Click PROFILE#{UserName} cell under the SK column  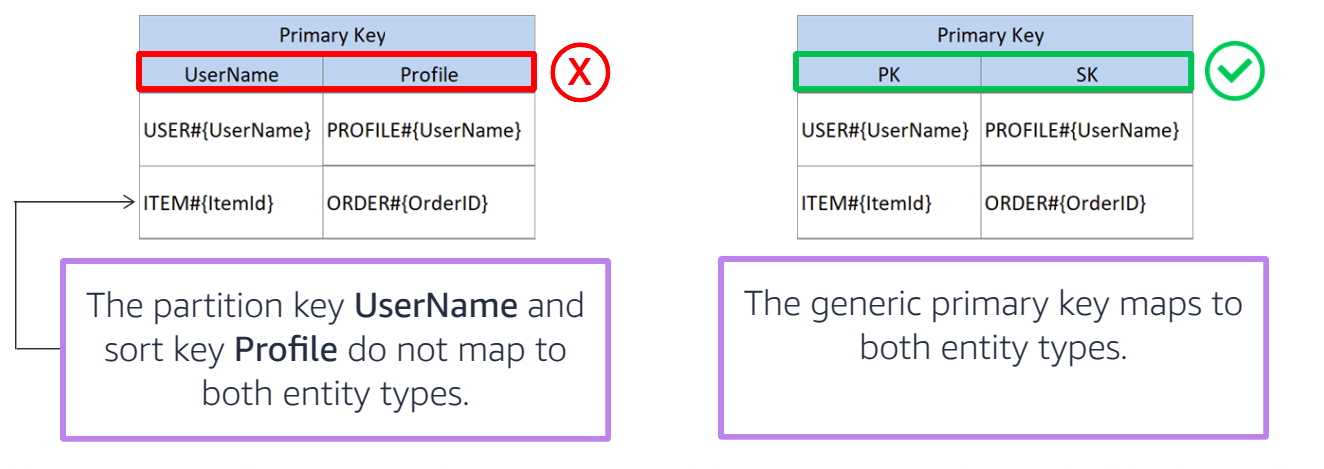[1087, 130]
